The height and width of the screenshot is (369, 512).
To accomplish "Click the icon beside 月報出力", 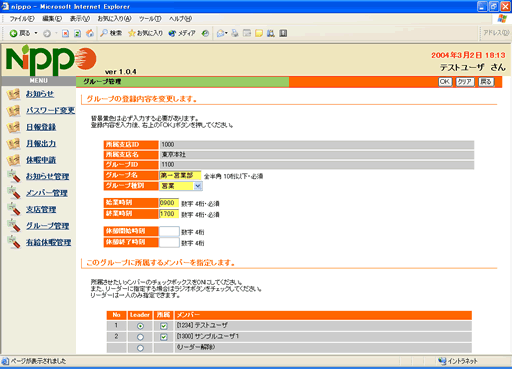I will tap(13, 144).
